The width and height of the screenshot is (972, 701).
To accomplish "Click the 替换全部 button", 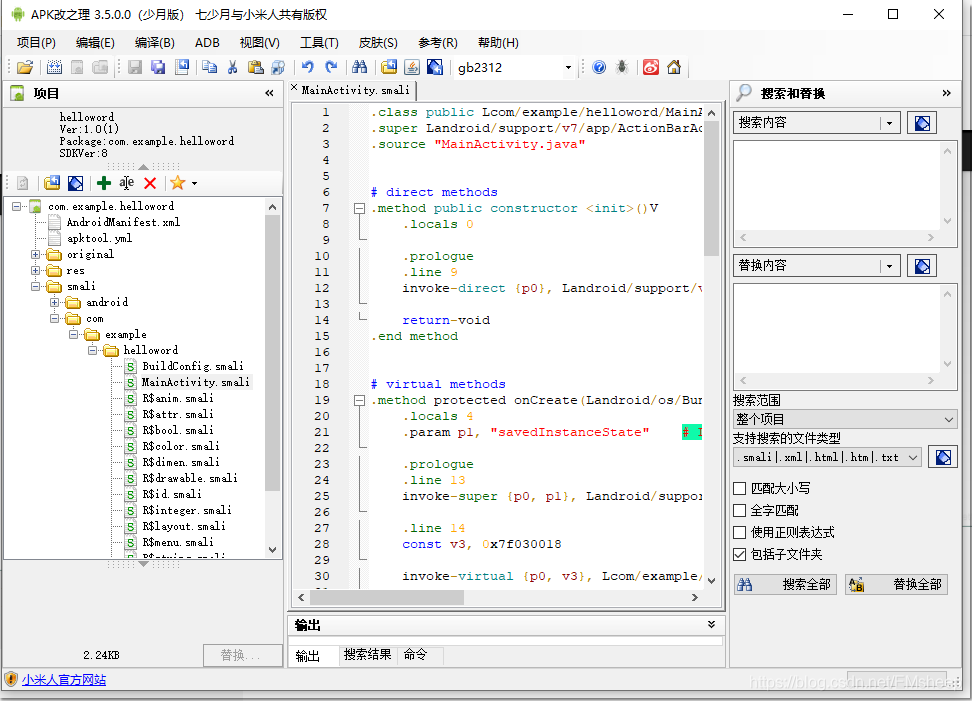I will pos(896,584).
